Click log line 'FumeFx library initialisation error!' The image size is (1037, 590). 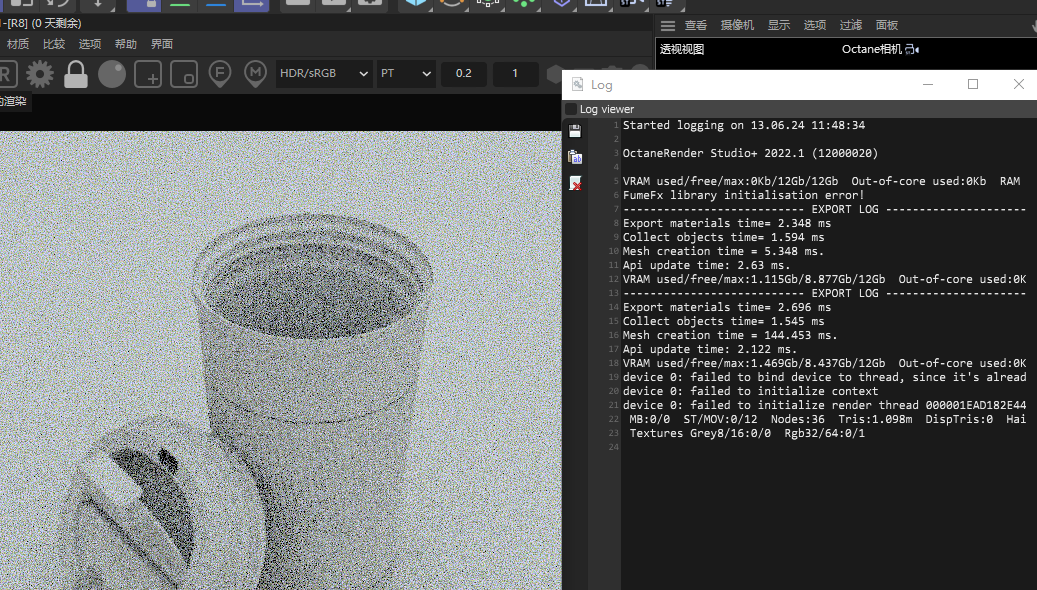743,195
